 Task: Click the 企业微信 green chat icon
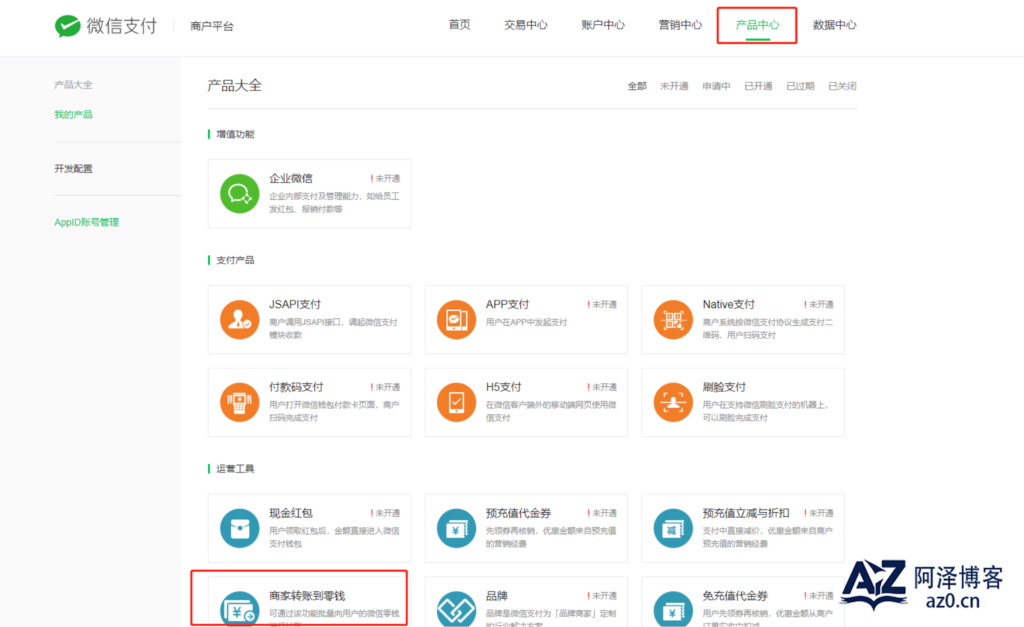point(240,193)
